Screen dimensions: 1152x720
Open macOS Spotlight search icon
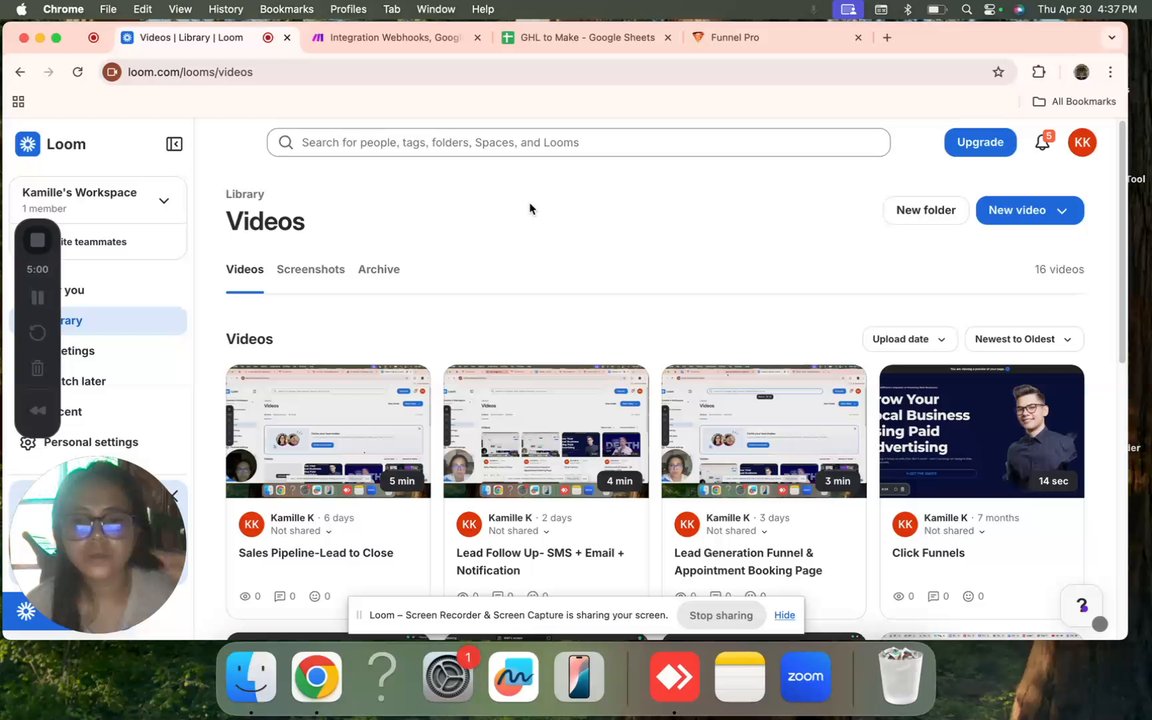click(x=967, y=10)
